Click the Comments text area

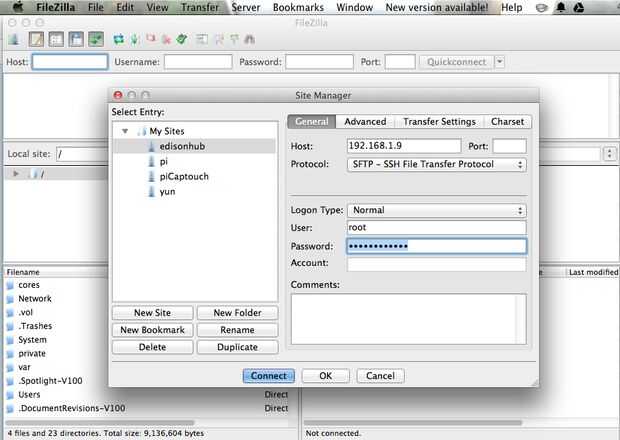(x=409, y=319)
